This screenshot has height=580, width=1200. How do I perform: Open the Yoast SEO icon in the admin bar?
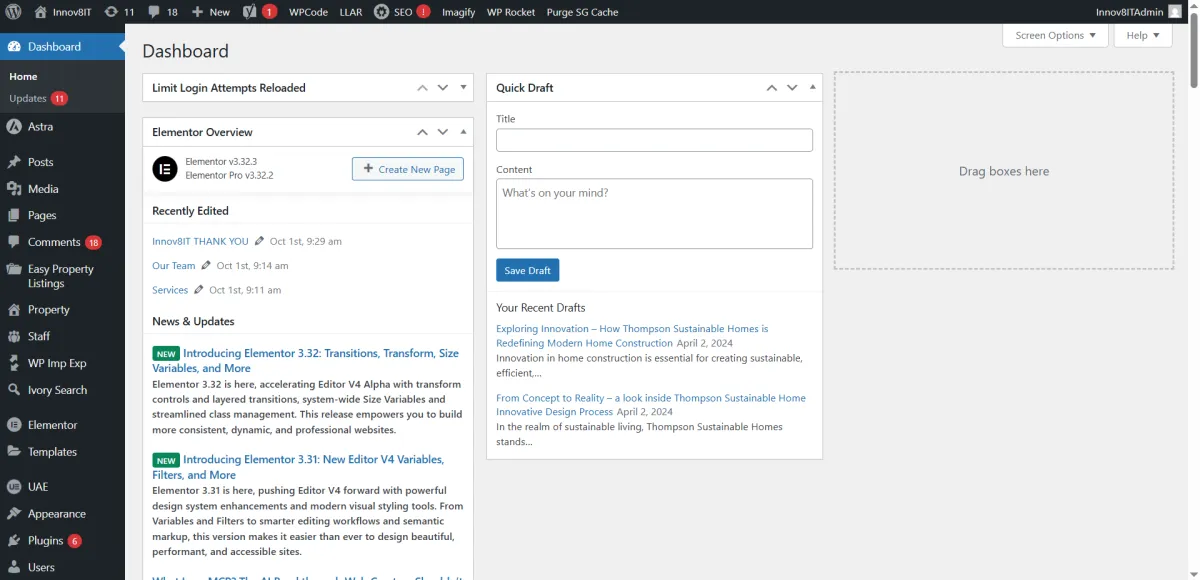(251, 12)
